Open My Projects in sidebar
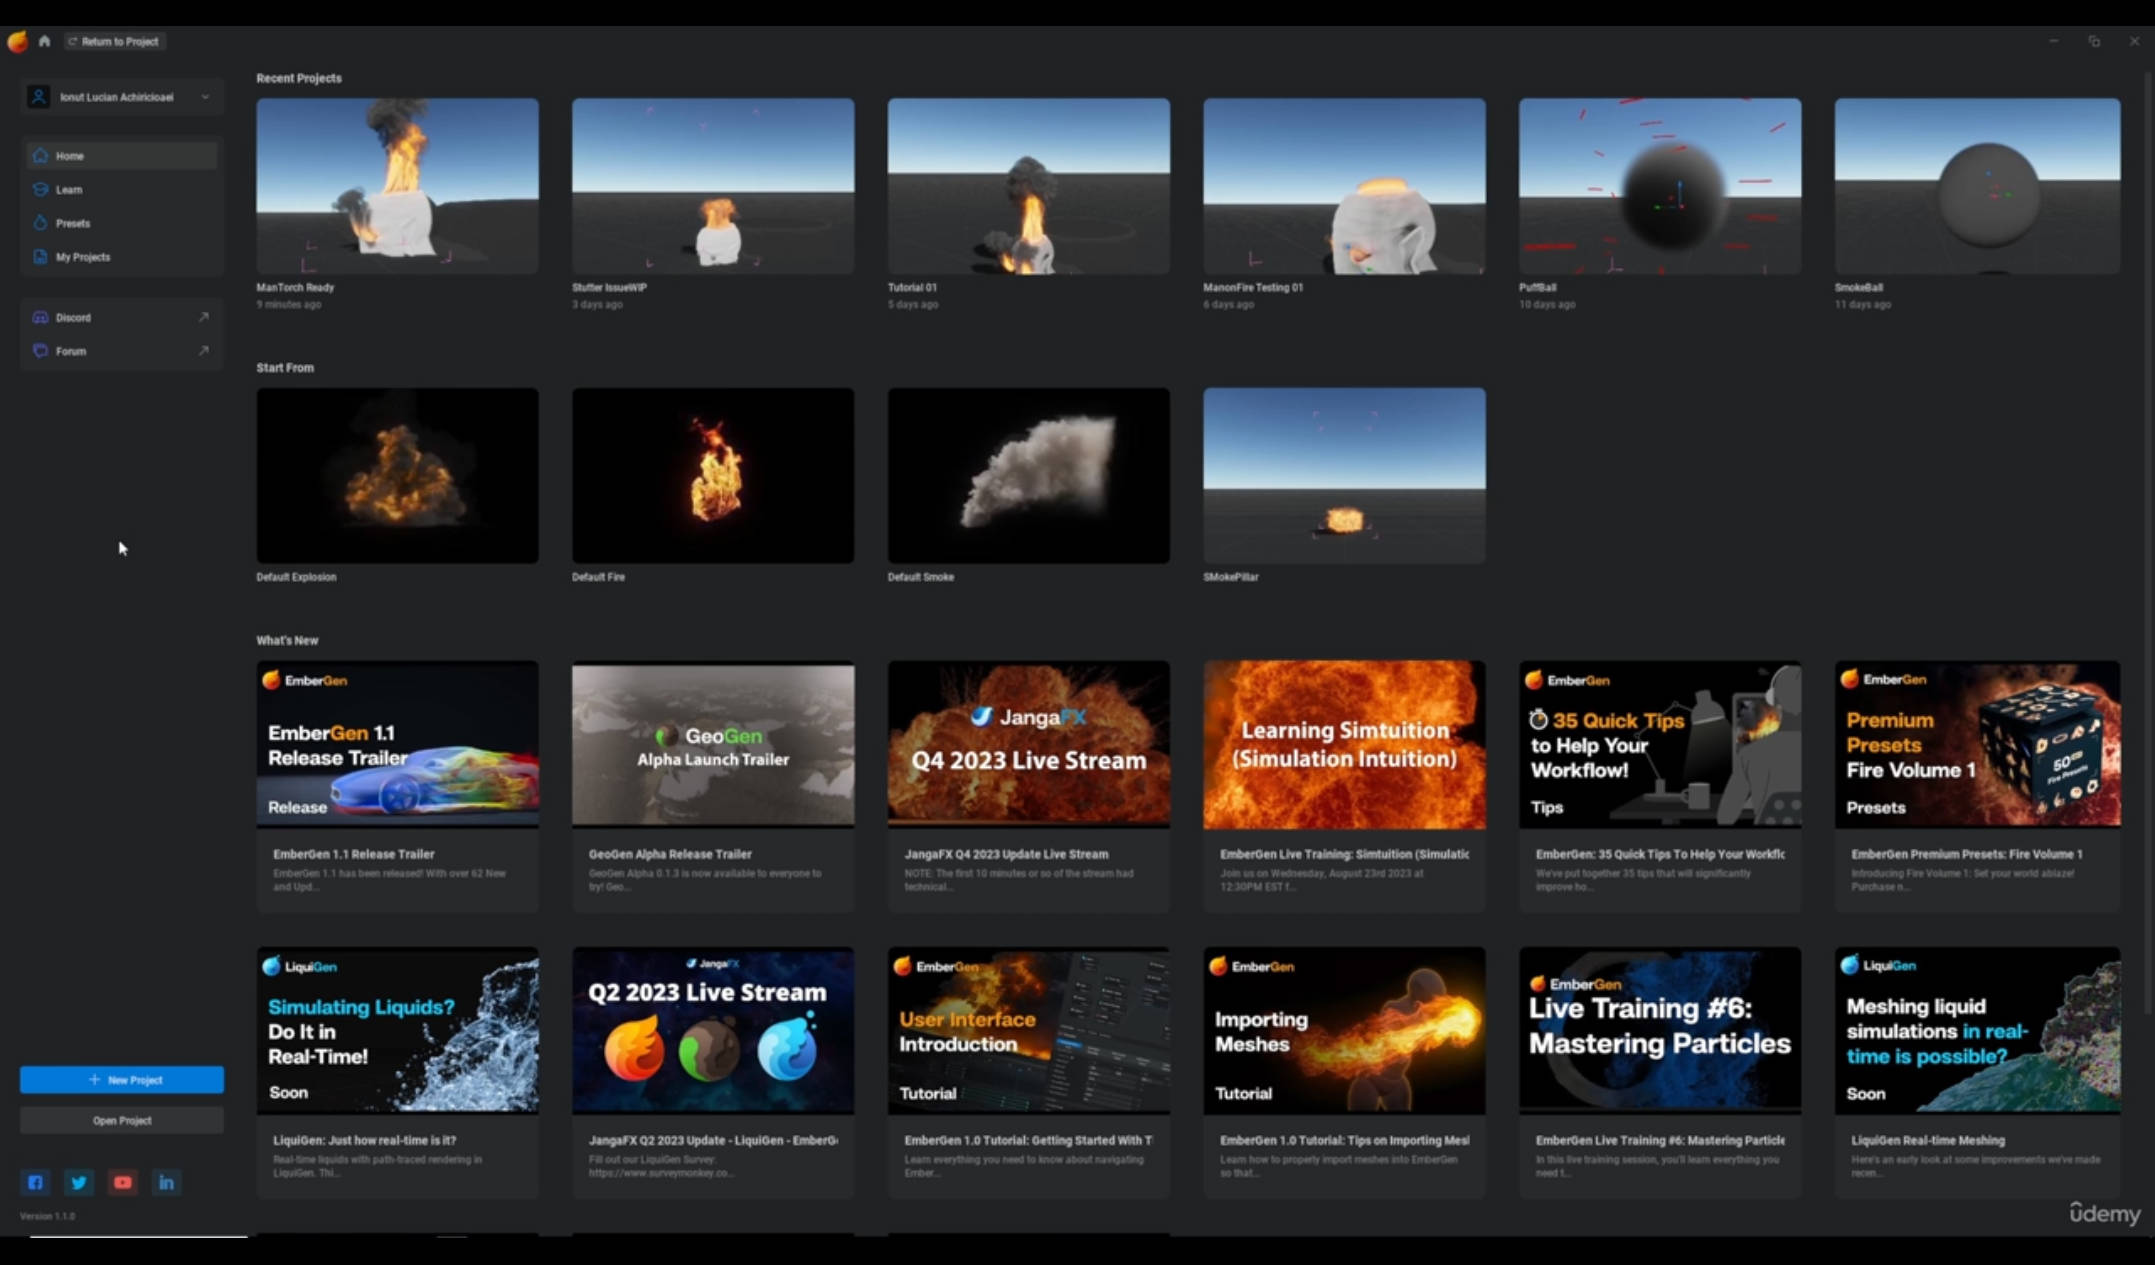The width and height of the screenshot is (2155, 1265). coord(121,257)
